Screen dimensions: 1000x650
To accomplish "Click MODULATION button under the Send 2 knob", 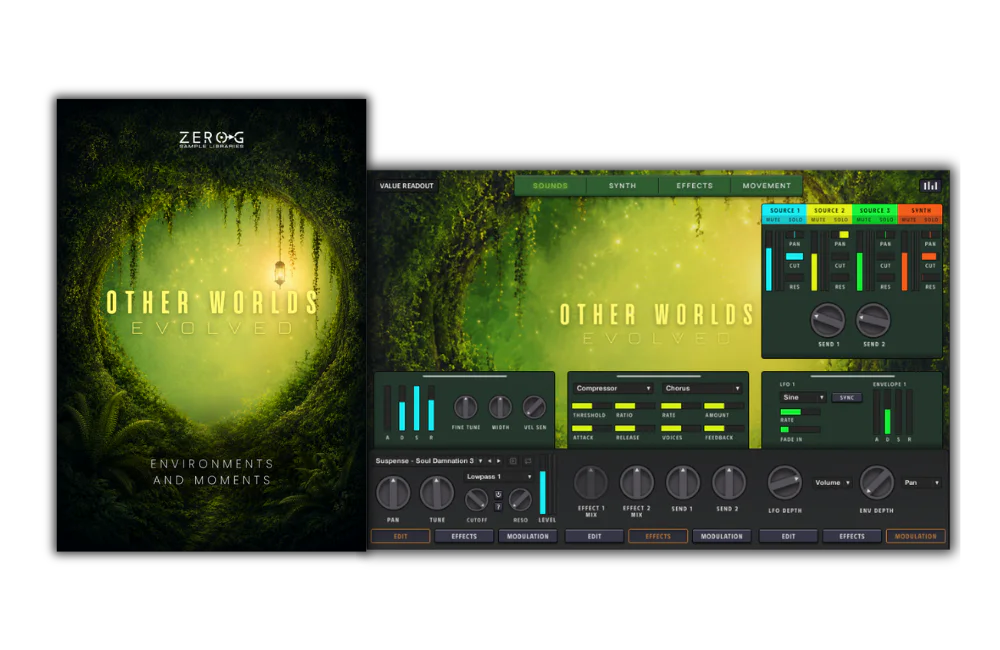I will 722,536.
